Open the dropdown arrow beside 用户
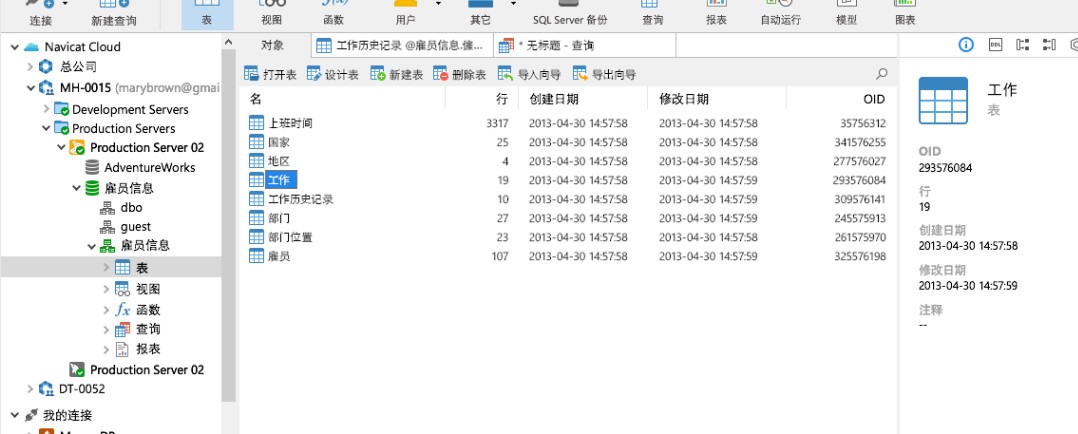1078x434 pixels. (x=439, y=3)
